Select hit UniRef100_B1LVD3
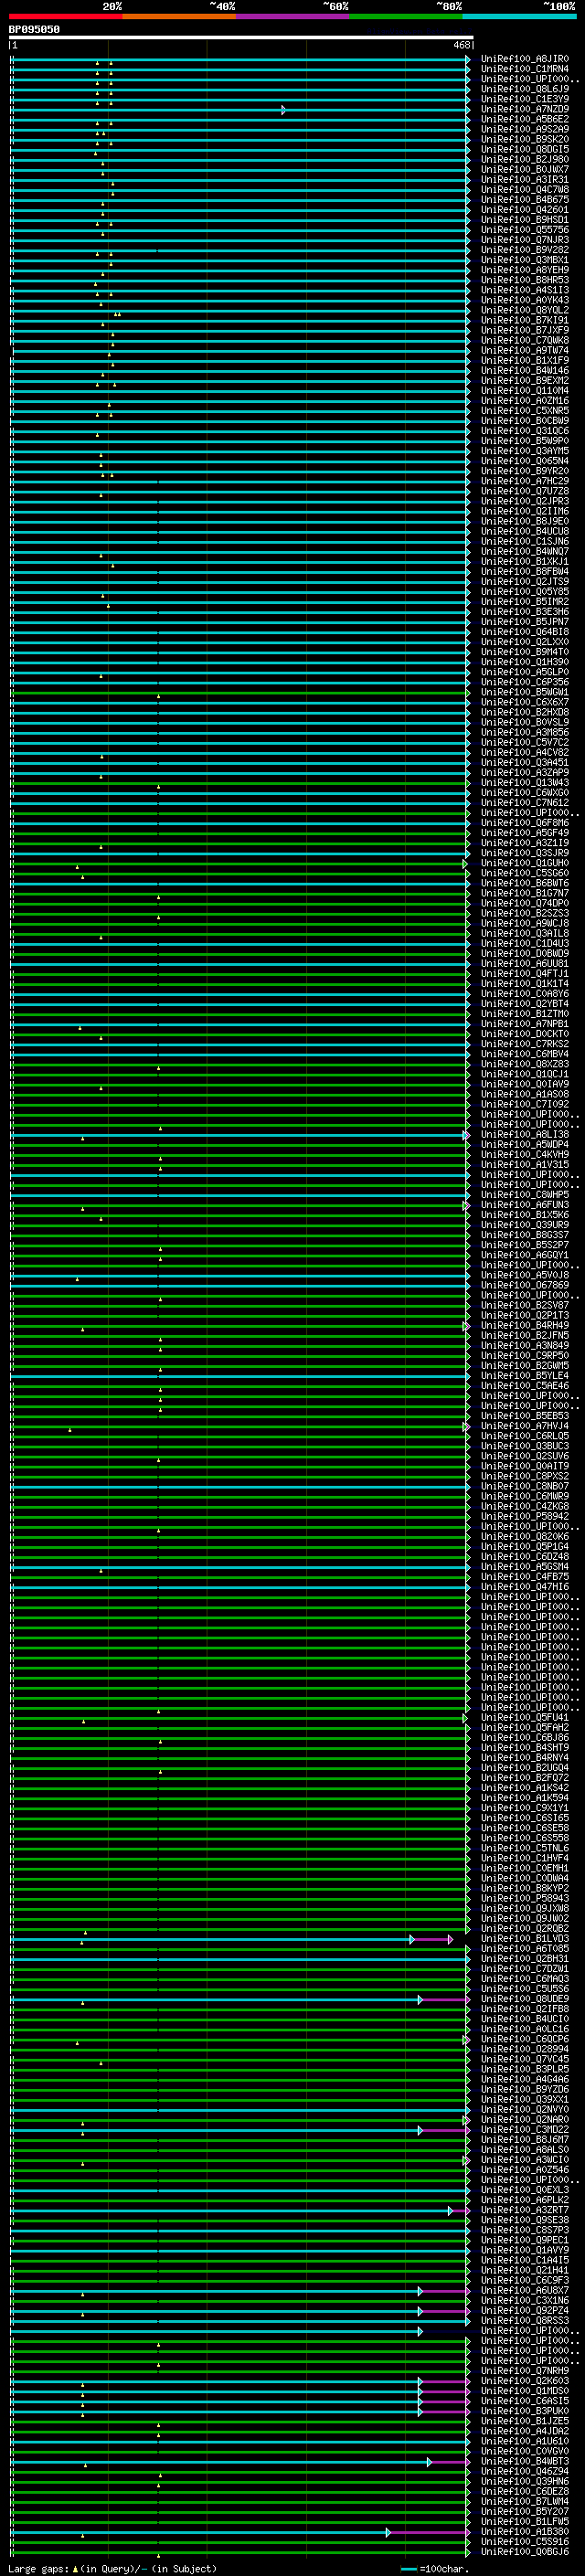Screen dimensions: 585x2576 tap(525, 1938)
